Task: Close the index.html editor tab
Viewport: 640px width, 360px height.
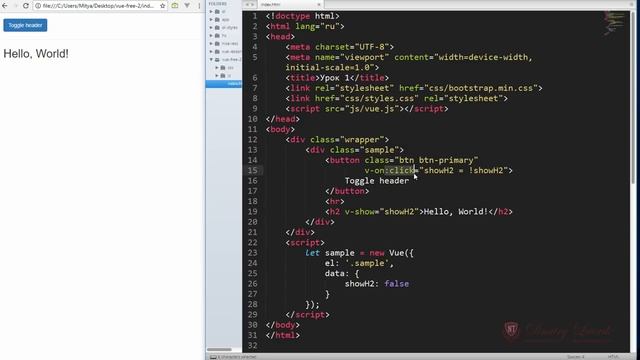Action: pos(319,4)
